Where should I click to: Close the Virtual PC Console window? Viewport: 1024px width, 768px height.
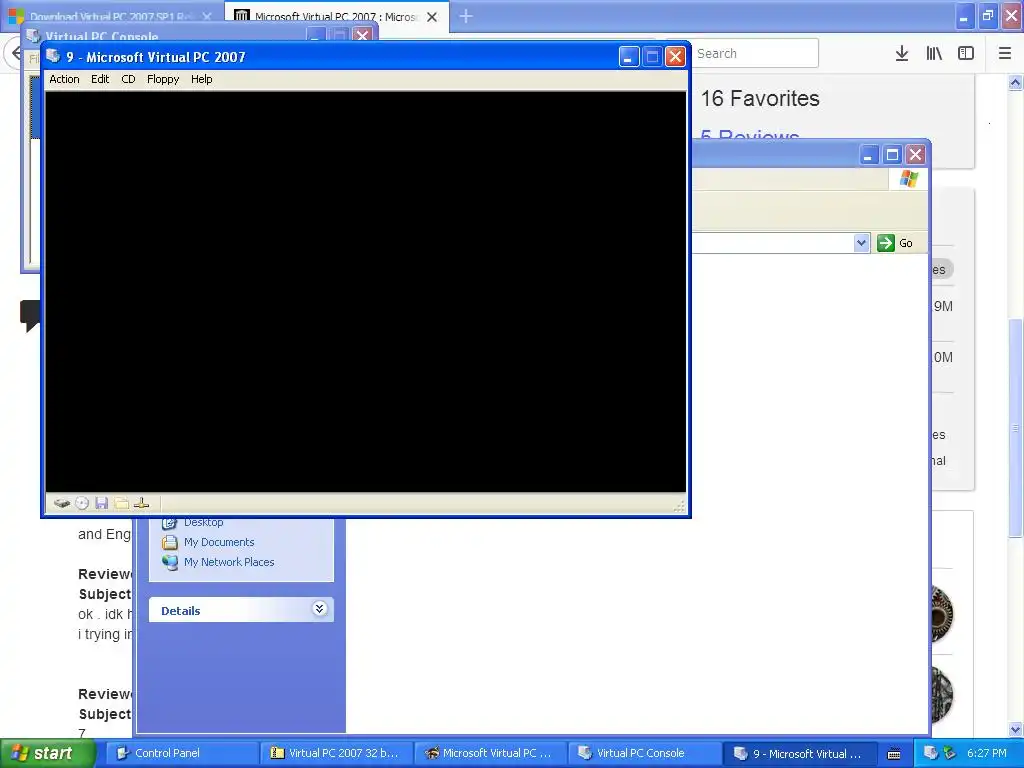click(x=362, y=35)
